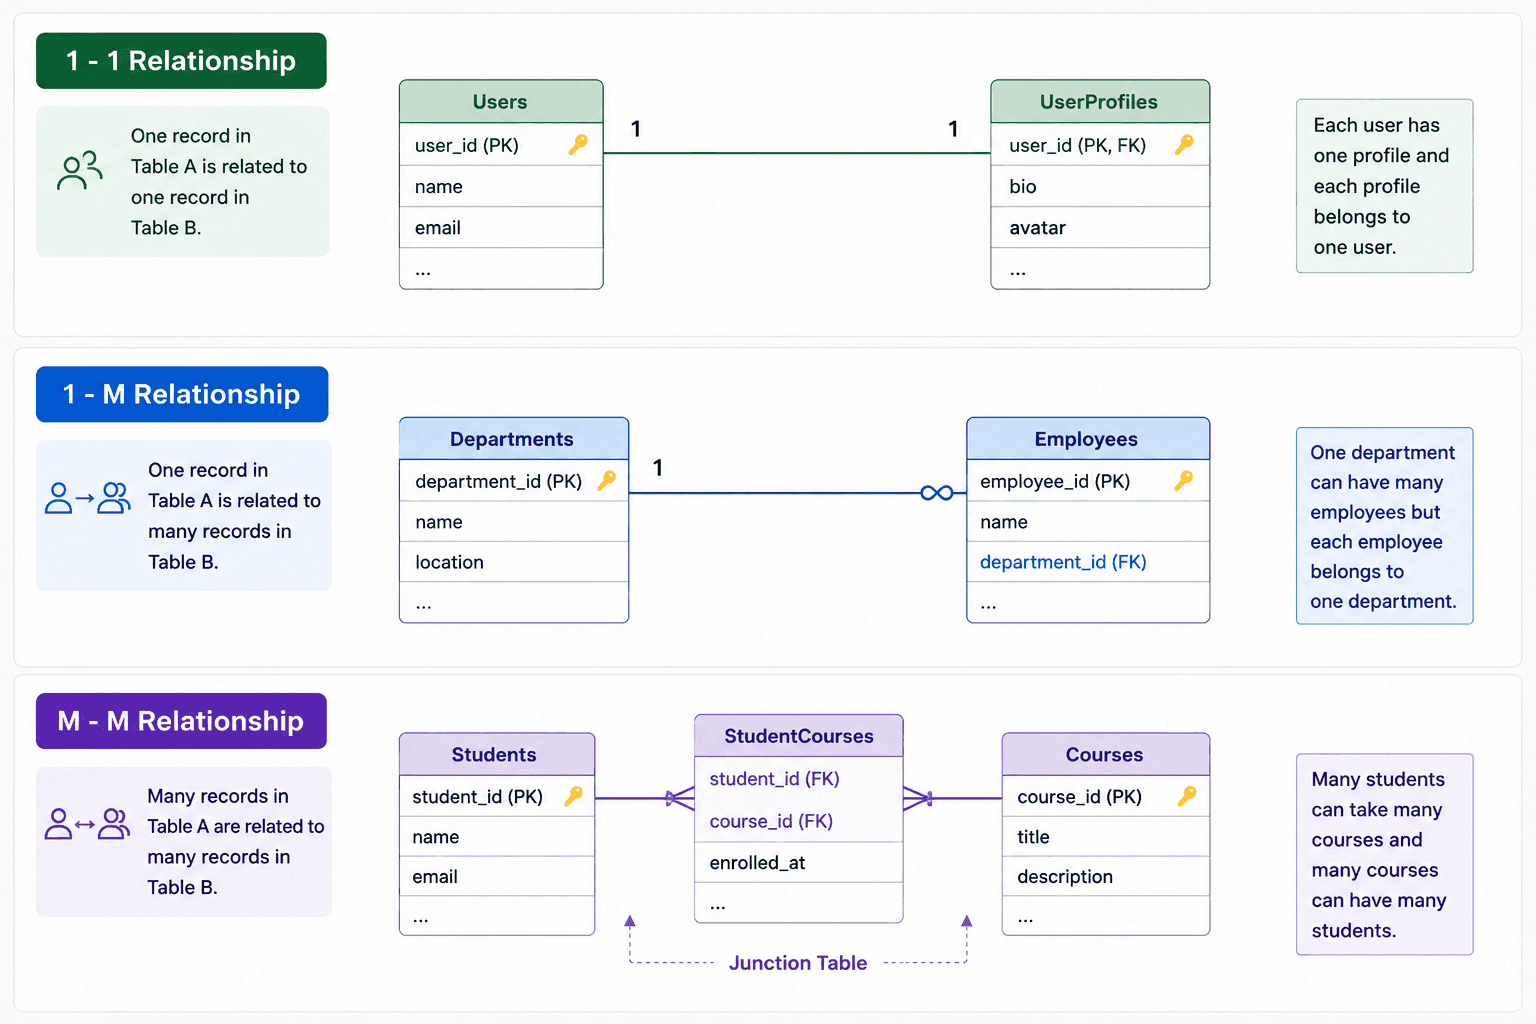Click the crow's foot connector right of StudentCourses

point(918,798)
